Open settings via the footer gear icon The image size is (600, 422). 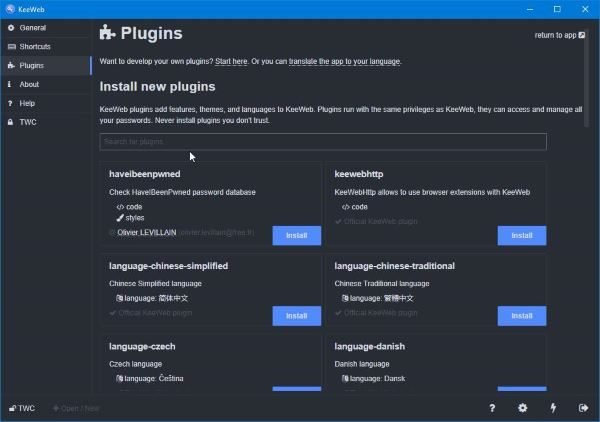point(522,408)
